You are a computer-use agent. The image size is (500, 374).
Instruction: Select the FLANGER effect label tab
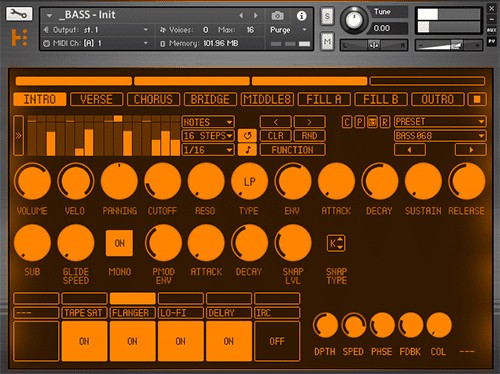[133, 313]
